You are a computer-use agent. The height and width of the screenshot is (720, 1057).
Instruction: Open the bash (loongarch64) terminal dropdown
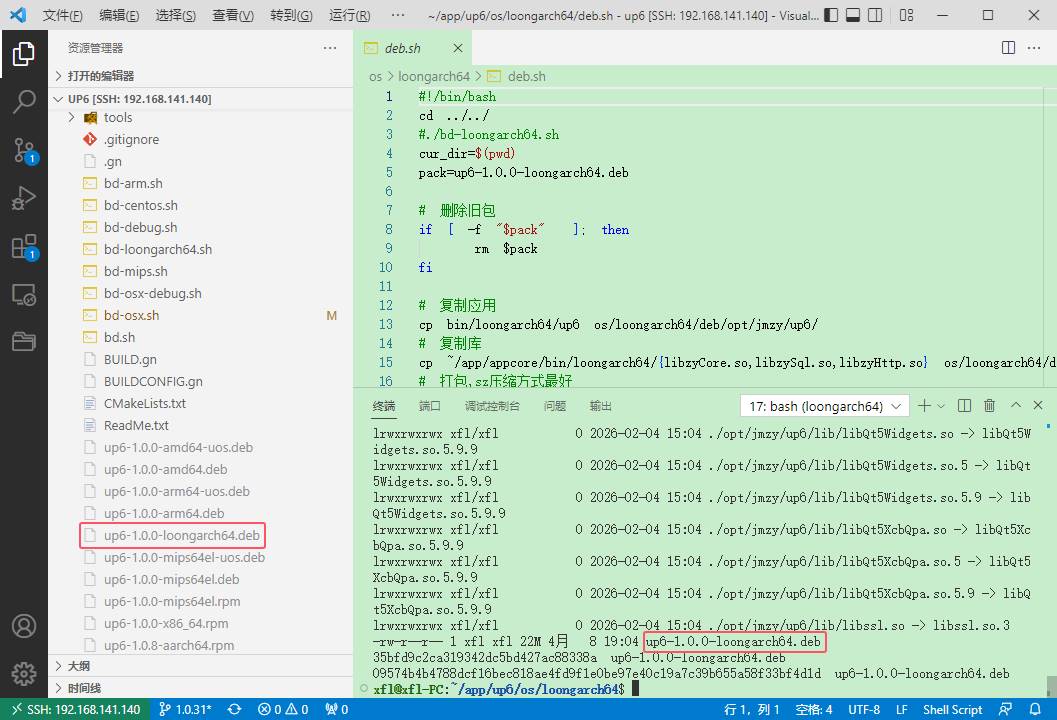824,406
